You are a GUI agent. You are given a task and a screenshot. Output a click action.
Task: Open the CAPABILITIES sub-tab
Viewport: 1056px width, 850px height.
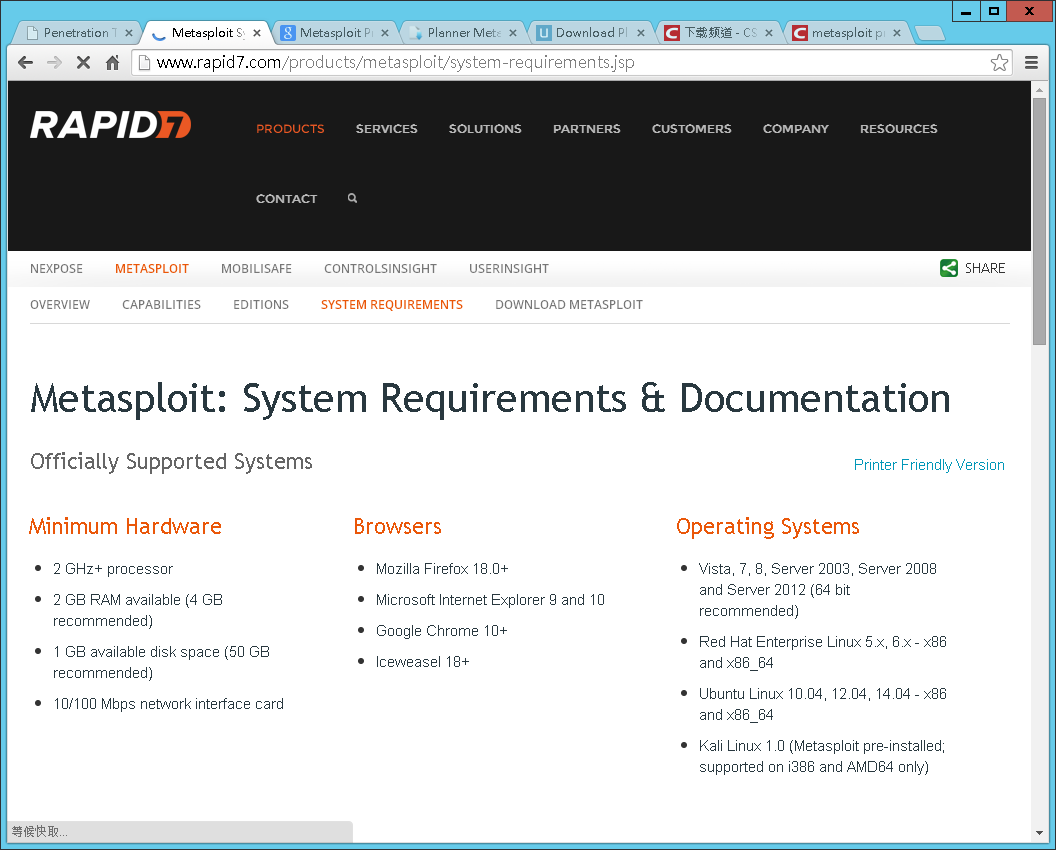coord(162,304)
